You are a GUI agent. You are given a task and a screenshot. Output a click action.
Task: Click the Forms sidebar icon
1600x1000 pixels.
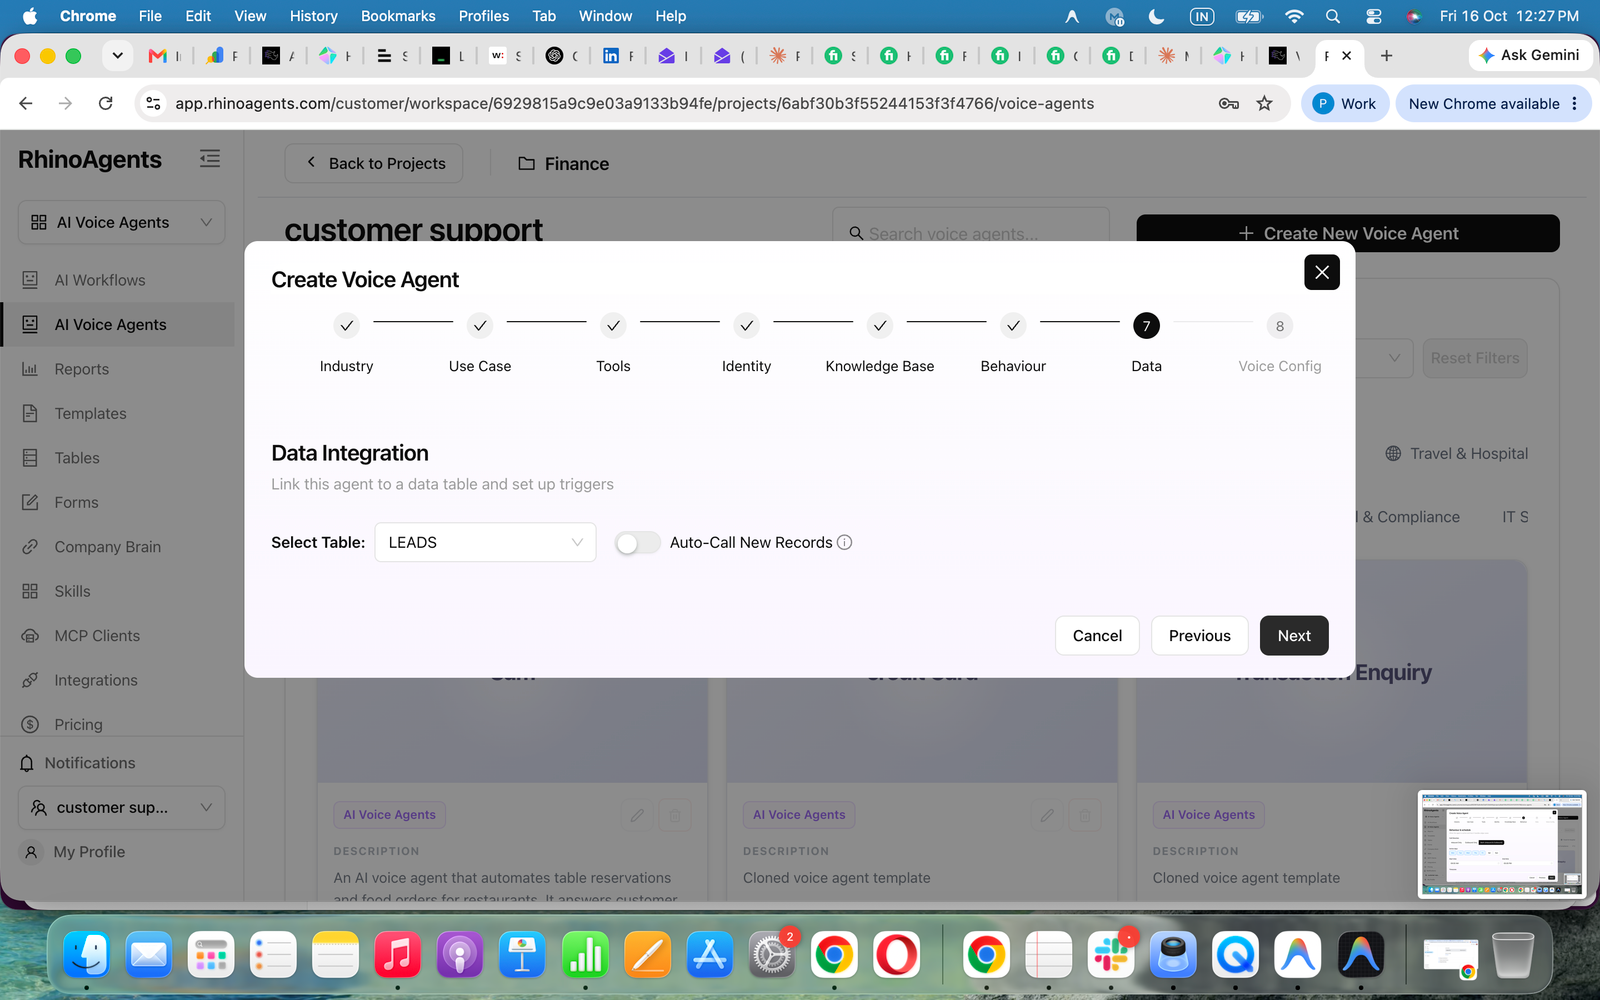[30, 502]
